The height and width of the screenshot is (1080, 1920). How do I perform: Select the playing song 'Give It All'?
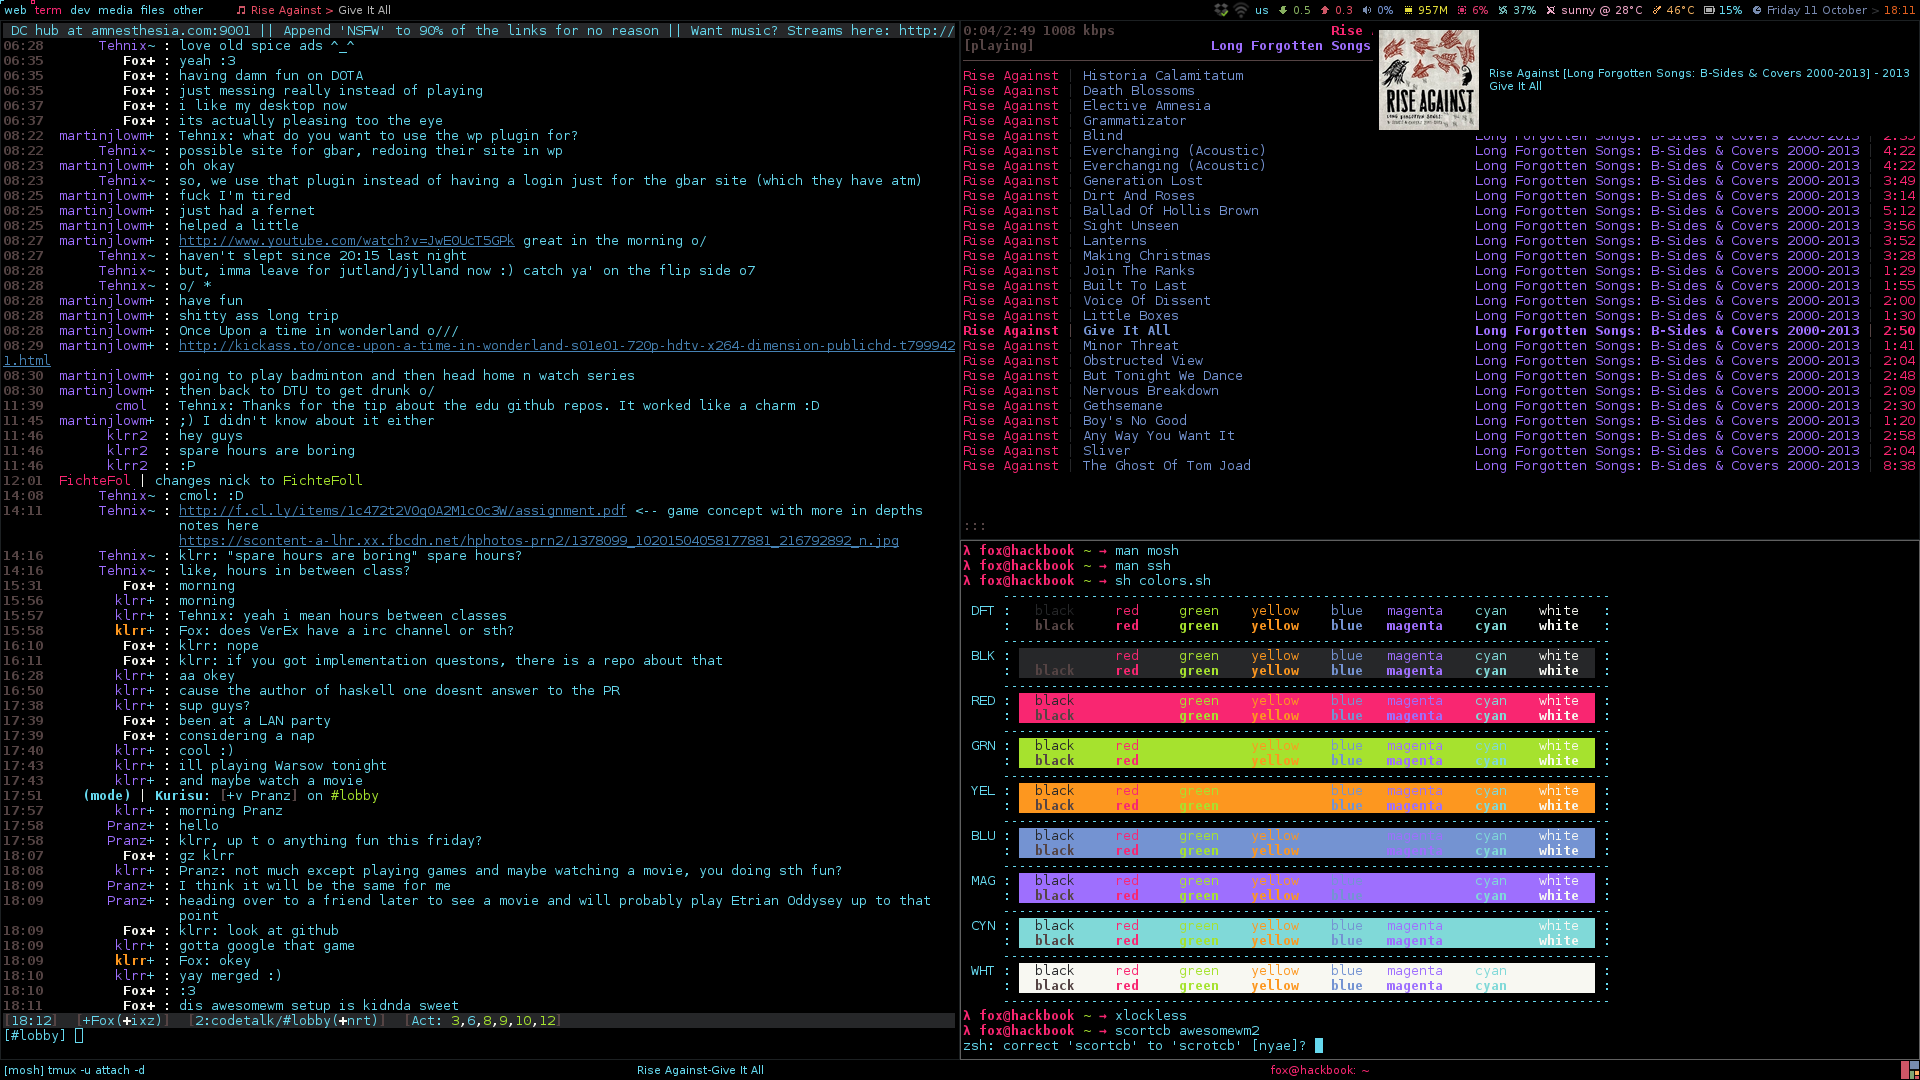pyautogui.click(x=1126, y=331)
